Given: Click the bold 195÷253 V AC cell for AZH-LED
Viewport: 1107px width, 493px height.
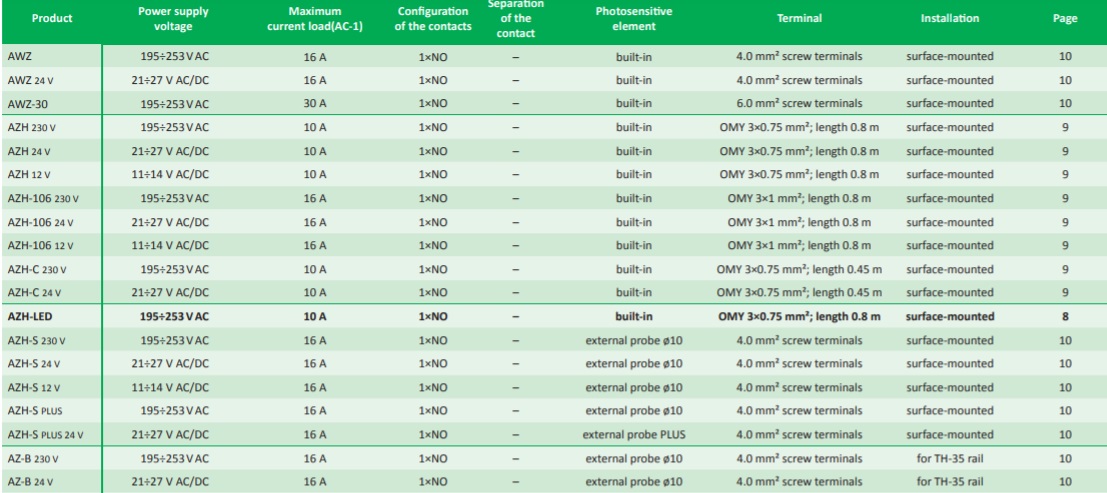Looking at the screenshot, I should [174, 316].
